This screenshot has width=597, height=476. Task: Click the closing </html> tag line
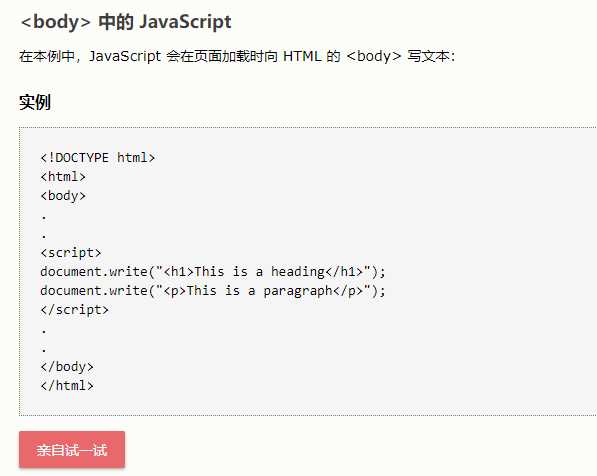point(67,385)
